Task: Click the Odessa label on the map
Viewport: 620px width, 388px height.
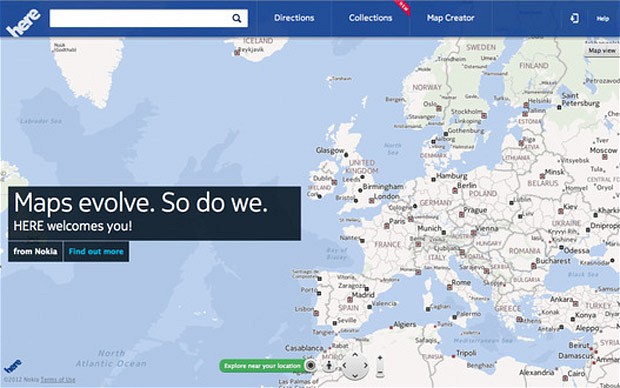Action: [577, 250]
